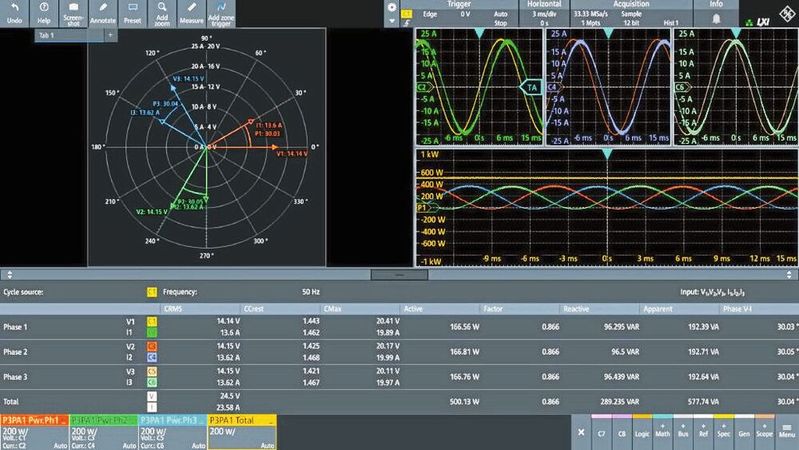799x450 pixels.
Task: Close the signal bar with X button
Action: (581, 432)
